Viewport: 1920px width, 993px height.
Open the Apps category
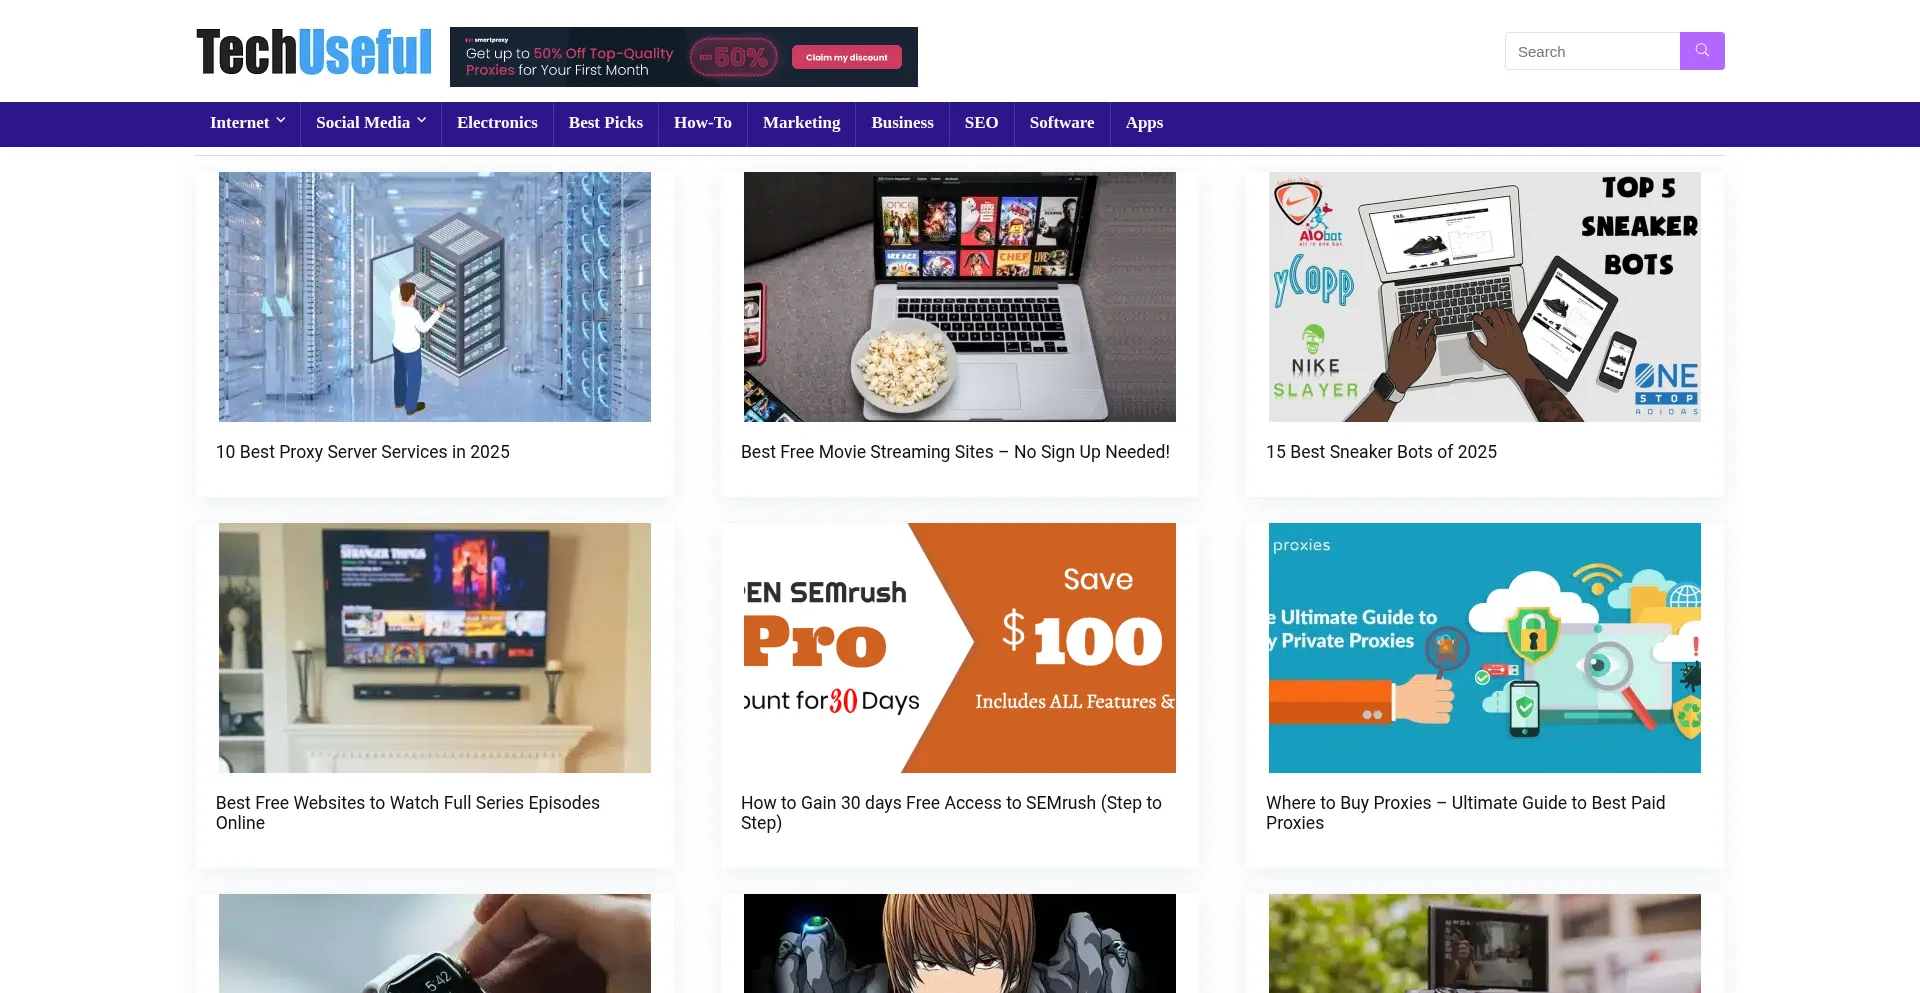1144,123
